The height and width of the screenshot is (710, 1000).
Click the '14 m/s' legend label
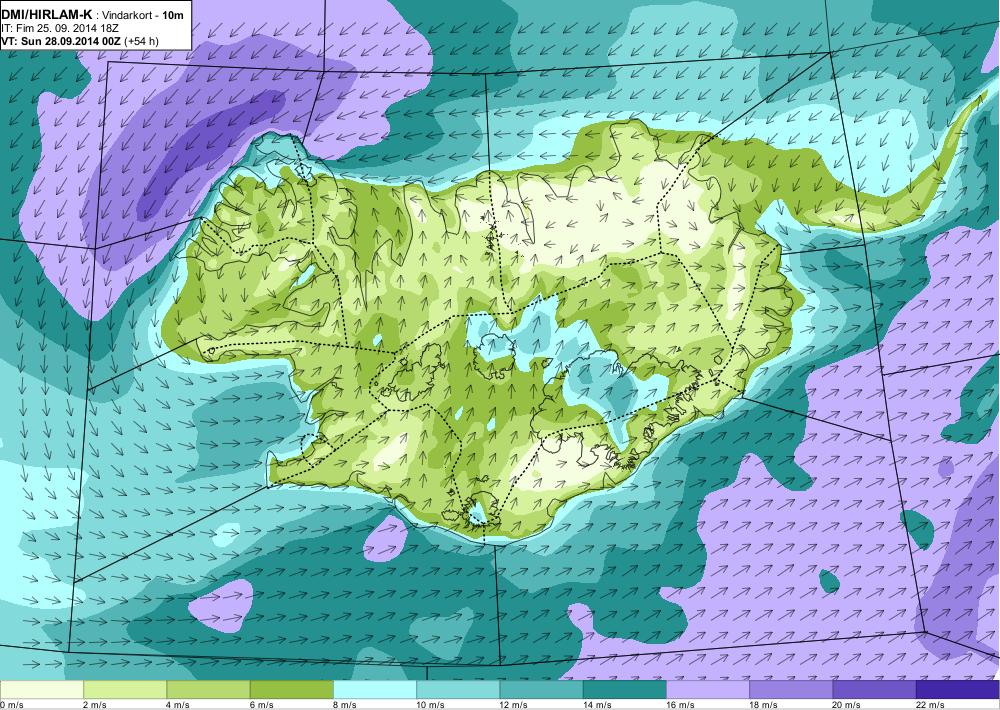pos(597,705)
